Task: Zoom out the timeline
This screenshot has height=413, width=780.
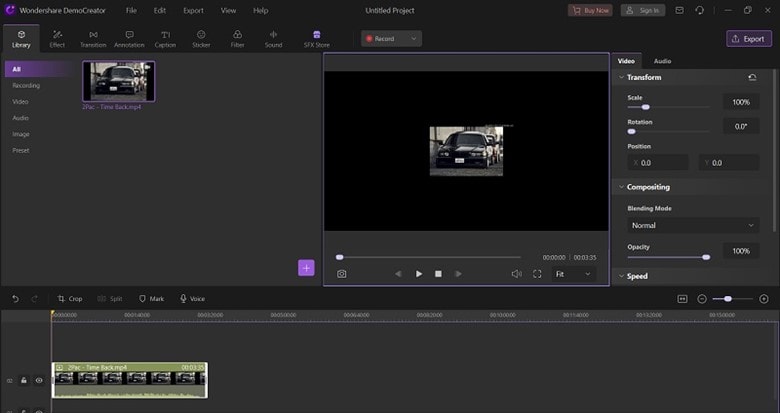Action: point(702,299)
